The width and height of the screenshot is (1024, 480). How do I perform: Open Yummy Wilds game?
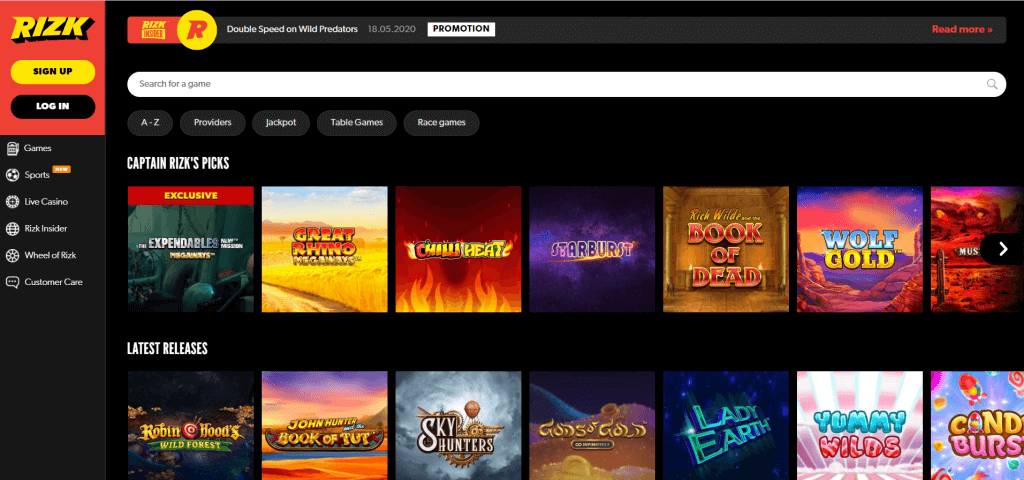click(860, 426)
